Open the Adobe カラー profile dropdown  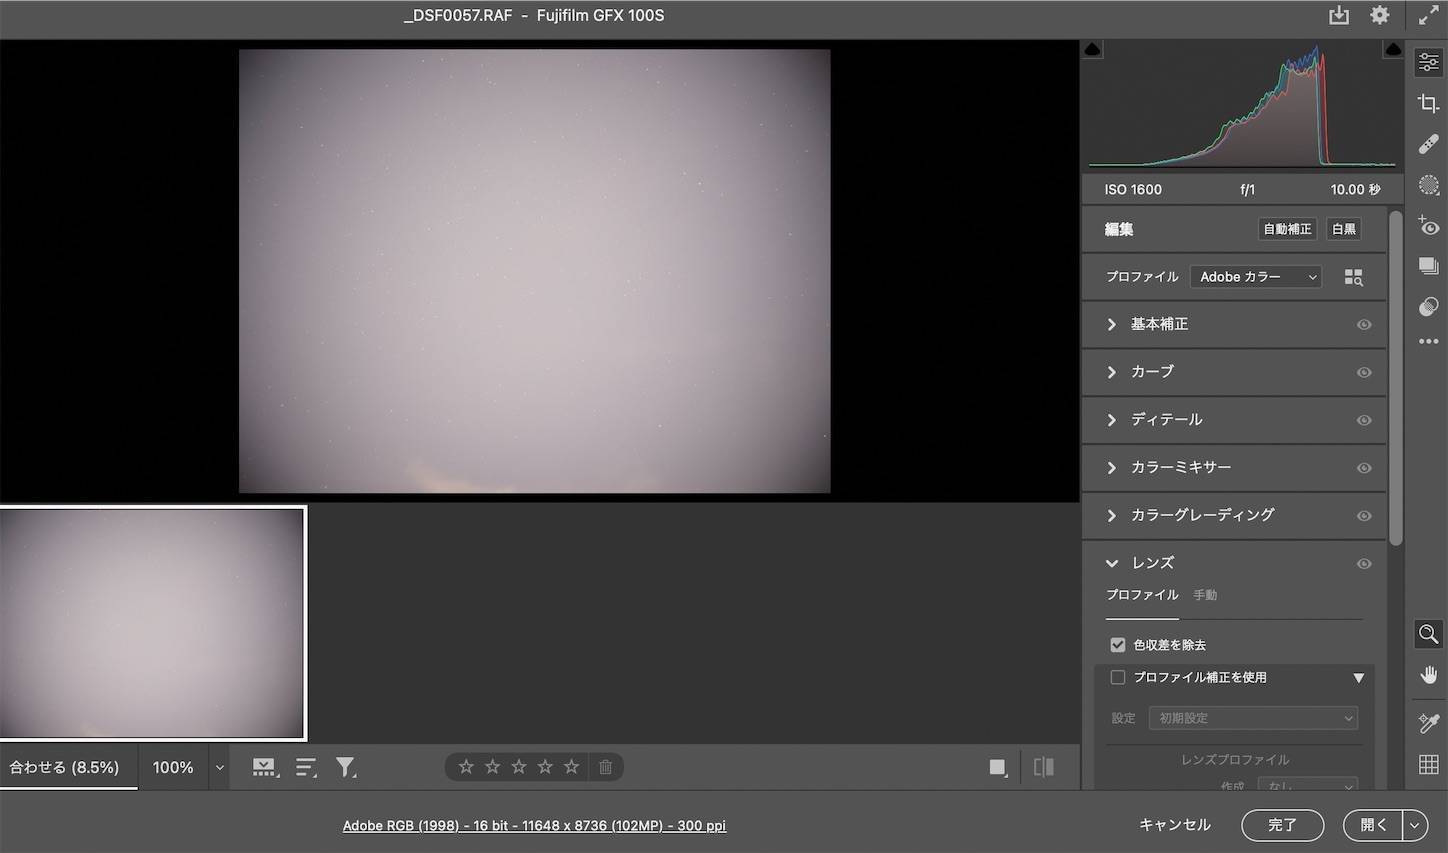1255,276
